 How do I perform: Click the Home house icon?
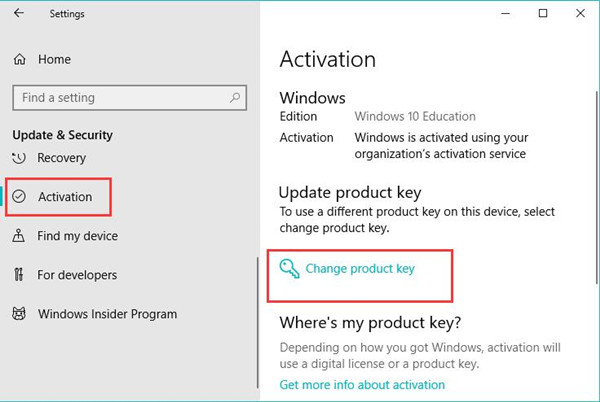click(x=20, y=59)
